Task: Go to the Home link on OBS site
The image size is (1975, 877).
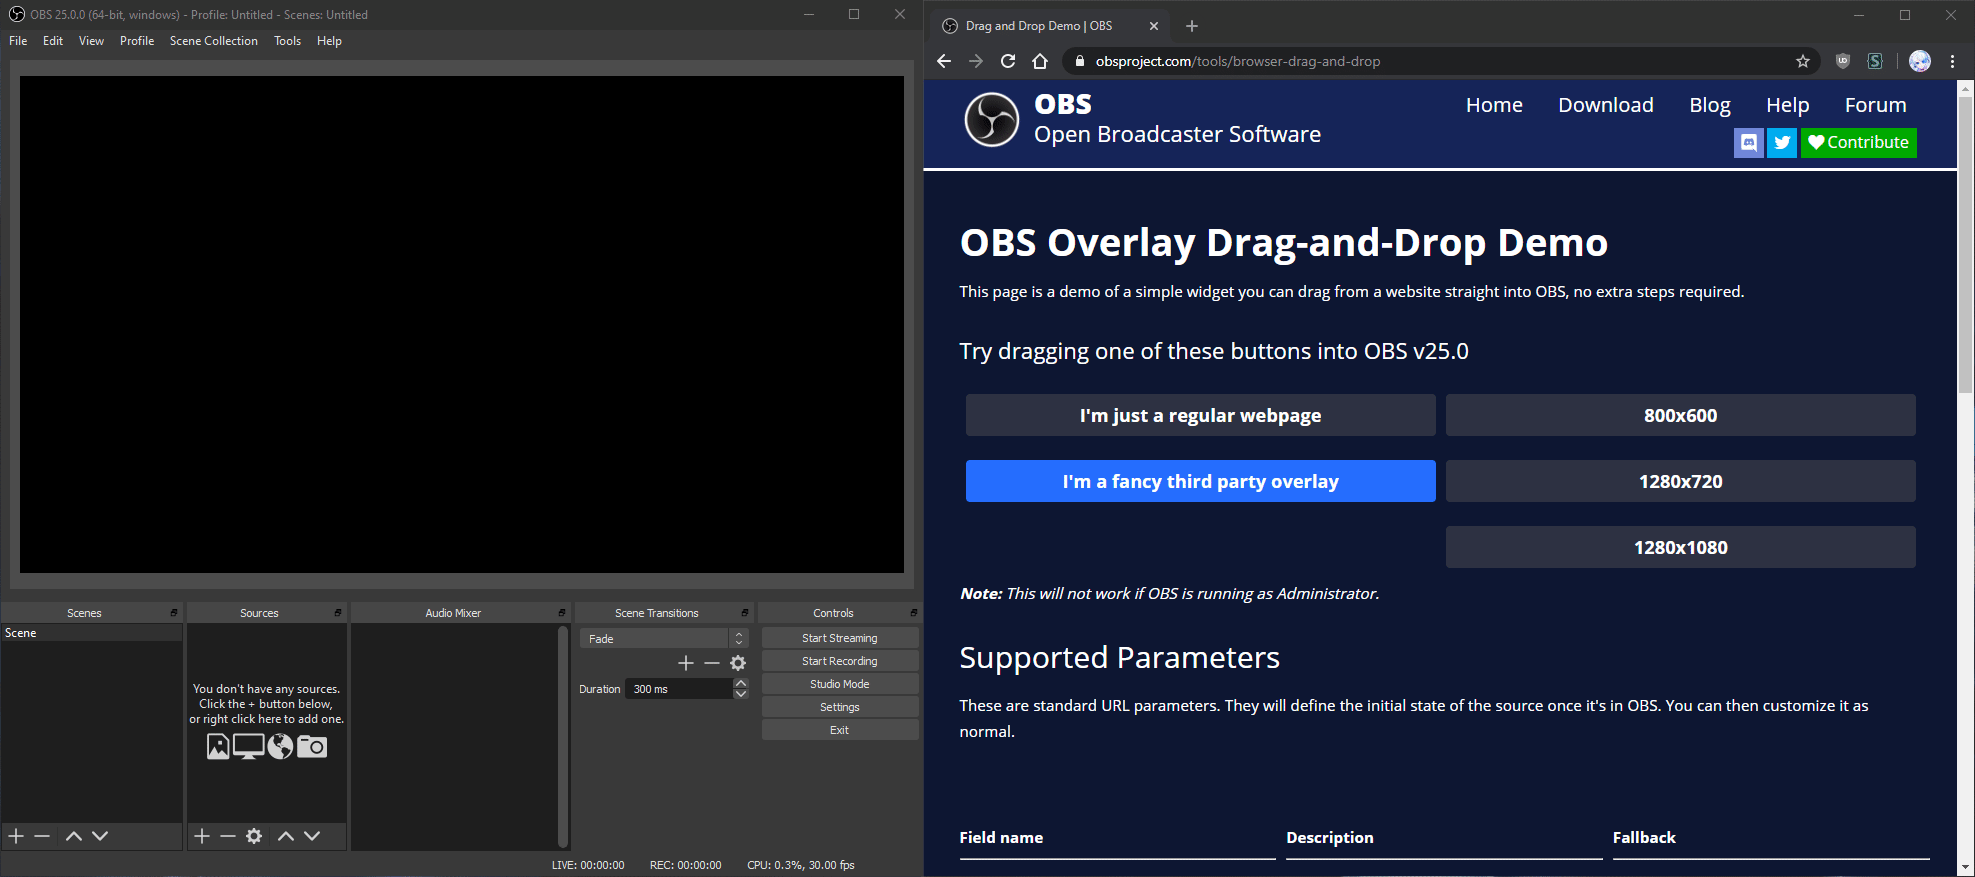Action: click(x=1494, y=105)
